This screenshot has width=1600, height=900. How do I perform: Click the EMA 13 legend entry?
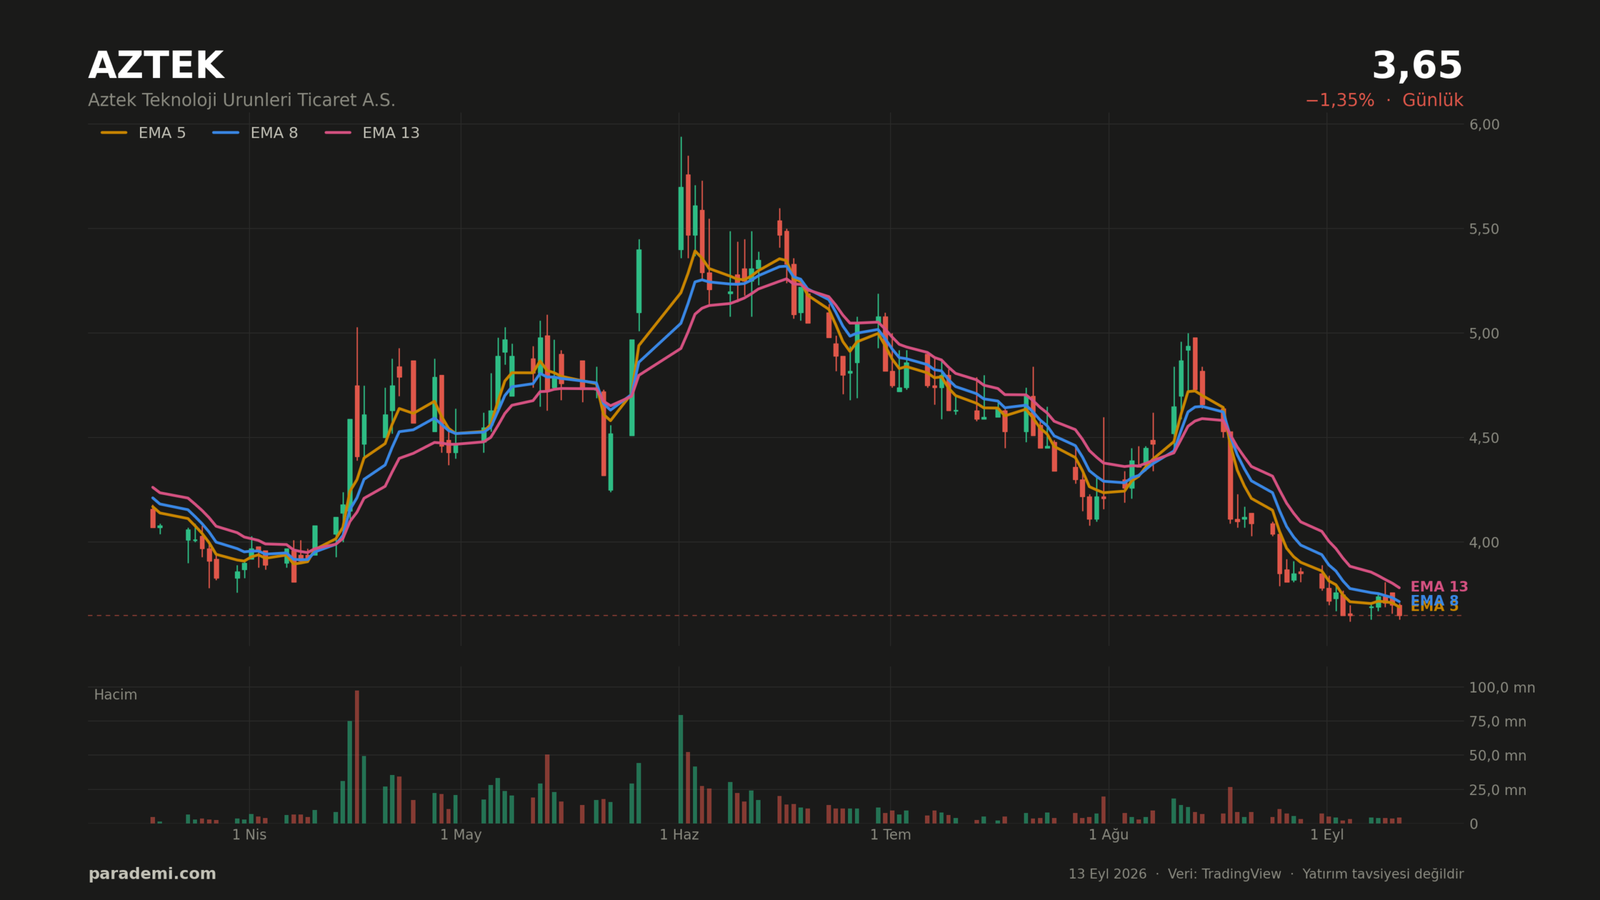[372, 133]
